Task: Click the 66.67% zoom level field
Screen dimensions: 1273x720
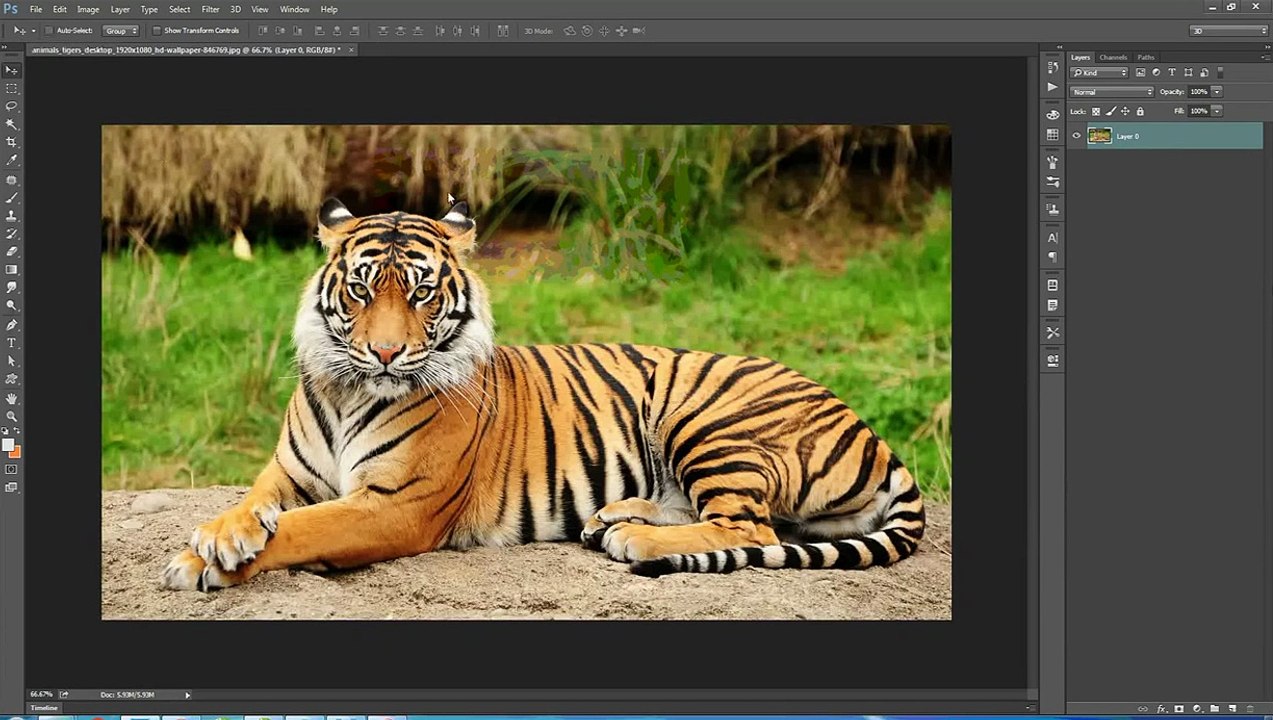Action: [41, 694]
